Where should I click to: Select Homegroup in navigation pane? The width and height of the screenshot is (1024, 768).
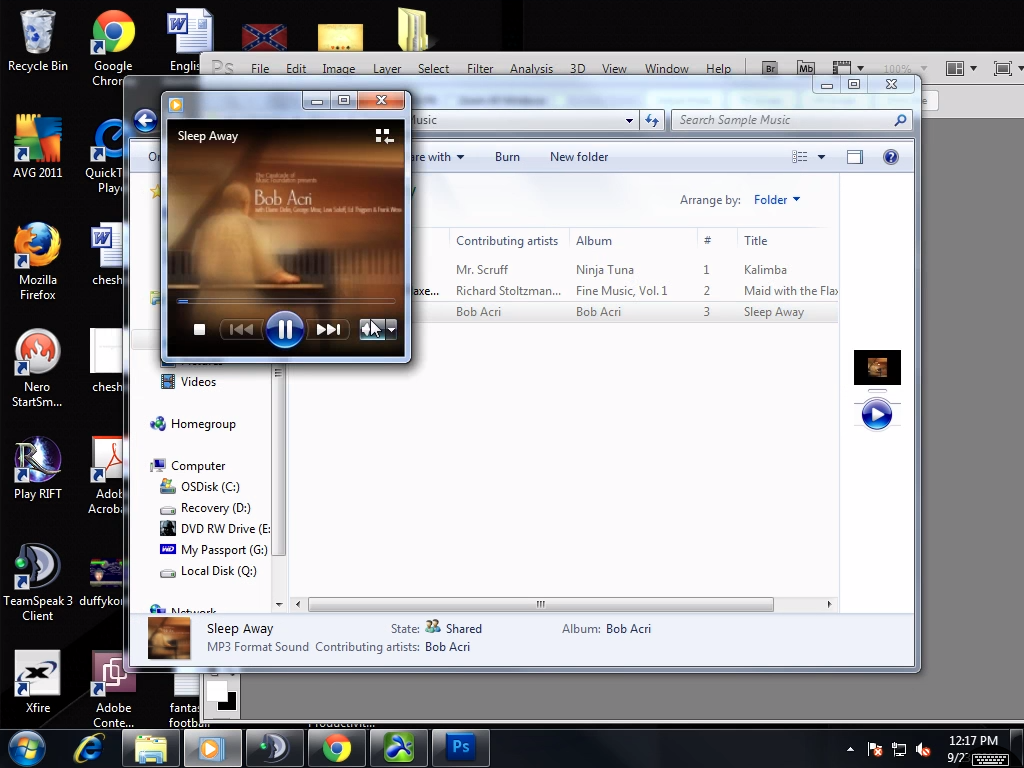click(193, 424)
